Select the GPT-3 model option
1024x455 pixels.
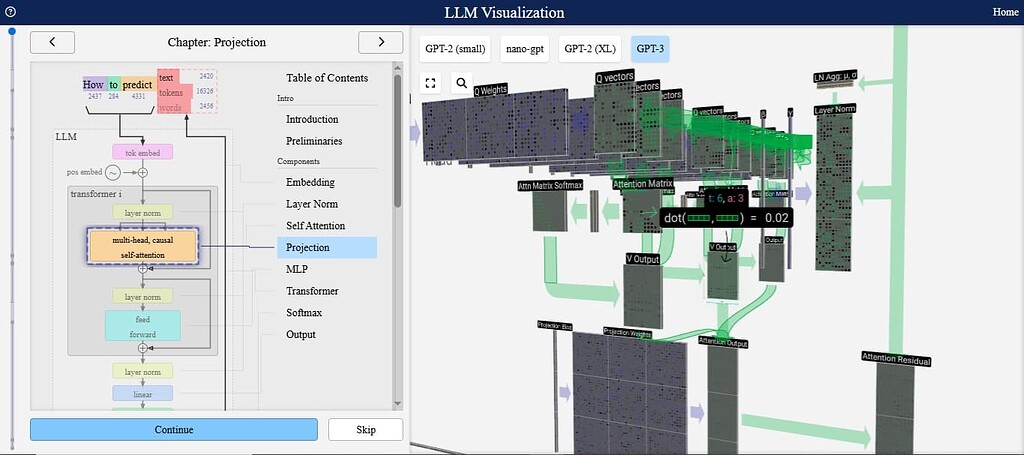(650, 48)
